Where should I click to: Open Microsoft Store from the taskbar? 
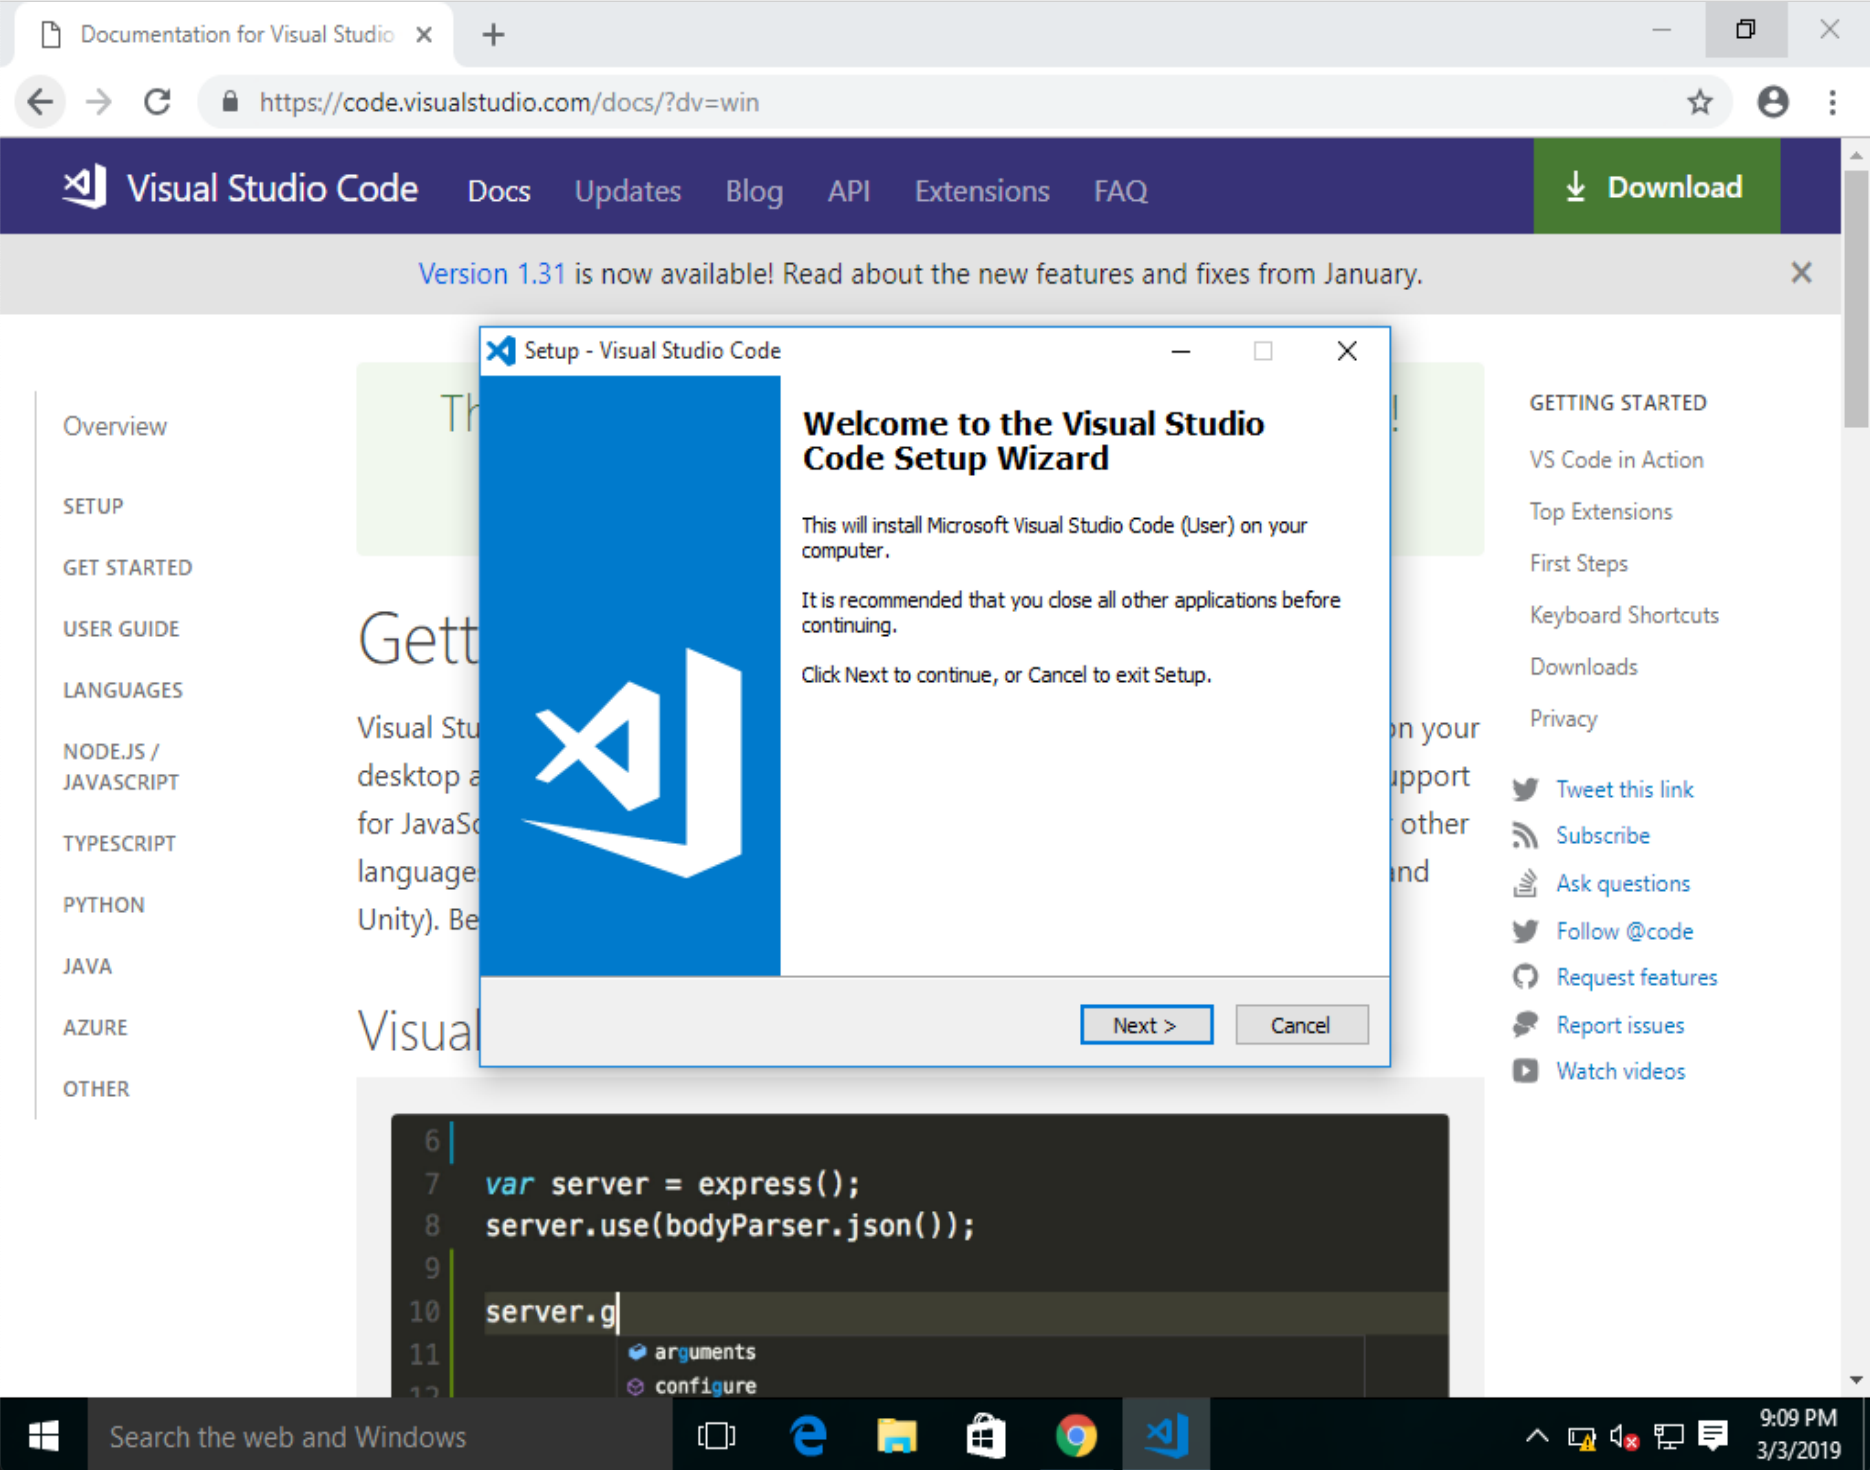click(985, 1436)
